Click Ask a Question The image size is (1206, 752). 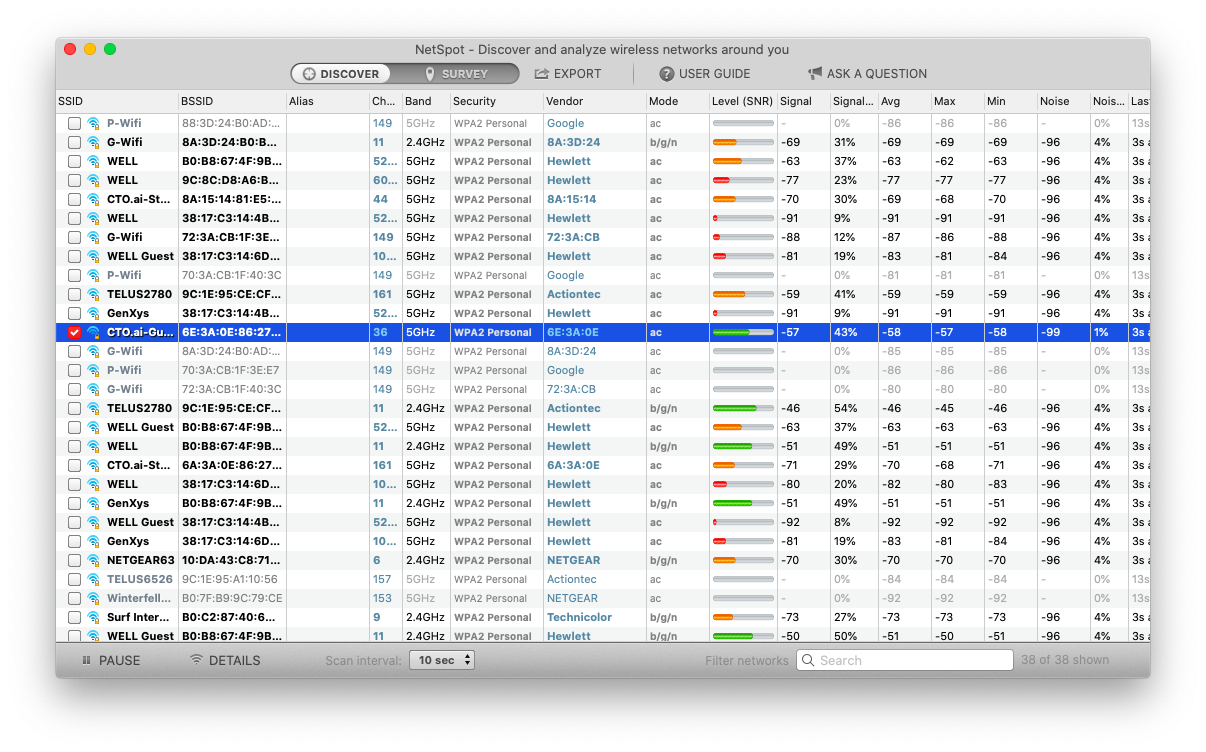tap(867, 74)
